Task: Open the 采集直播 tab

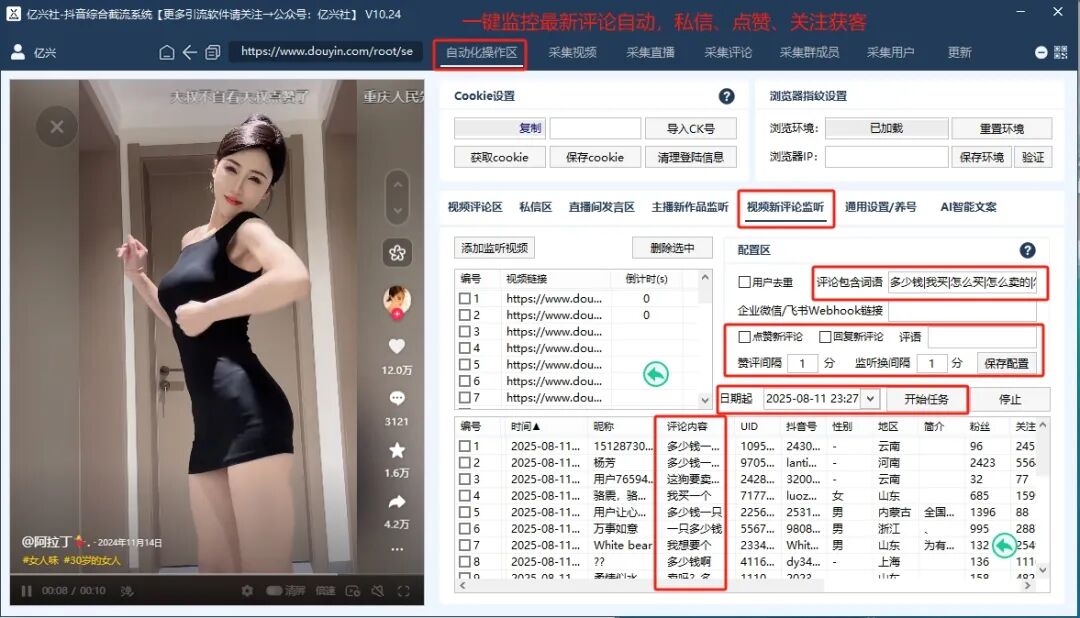Action: 650,52
